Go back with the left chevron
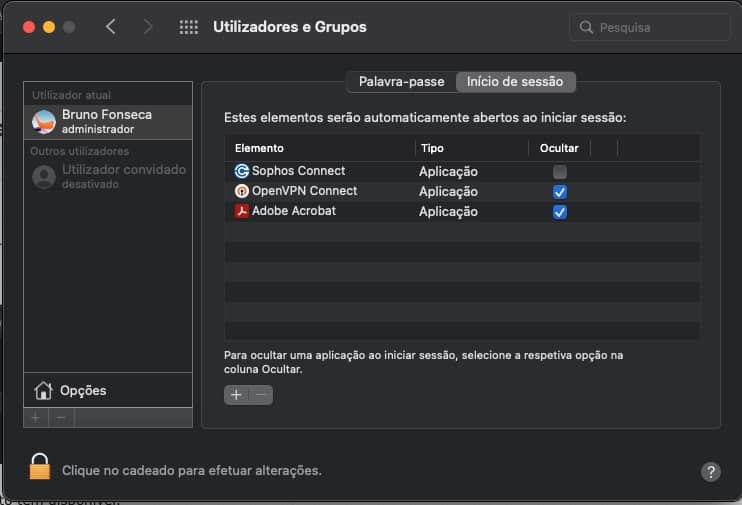The width and height of the screenshot is (742, 505). tap(111, 27)
